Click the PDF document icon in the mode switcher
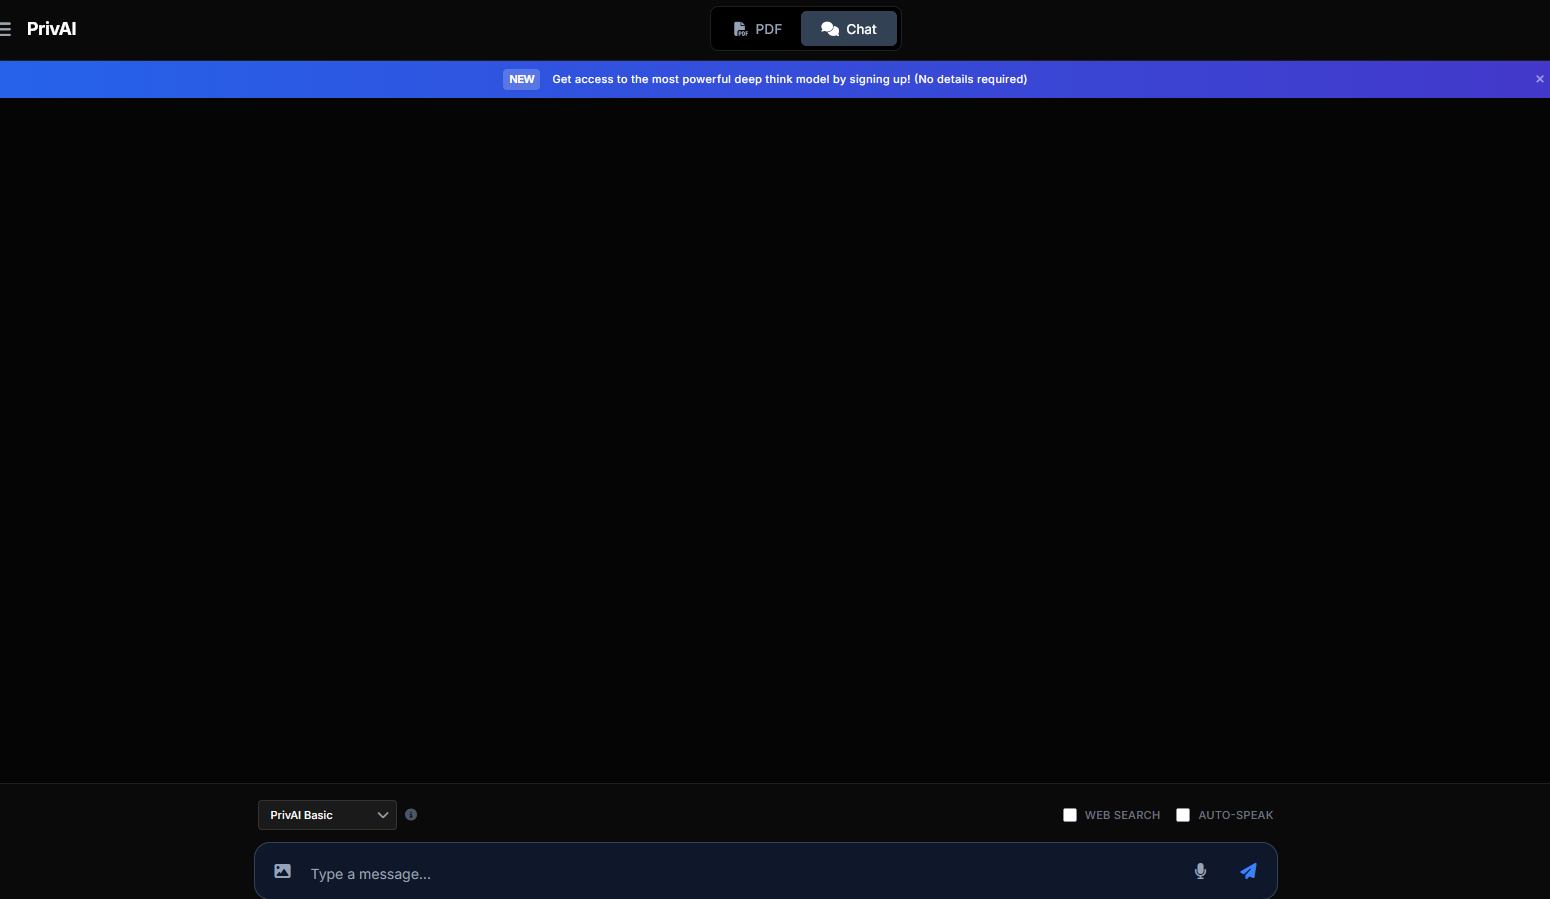This screenshot has width=1550, height=899. pos(740,29)
